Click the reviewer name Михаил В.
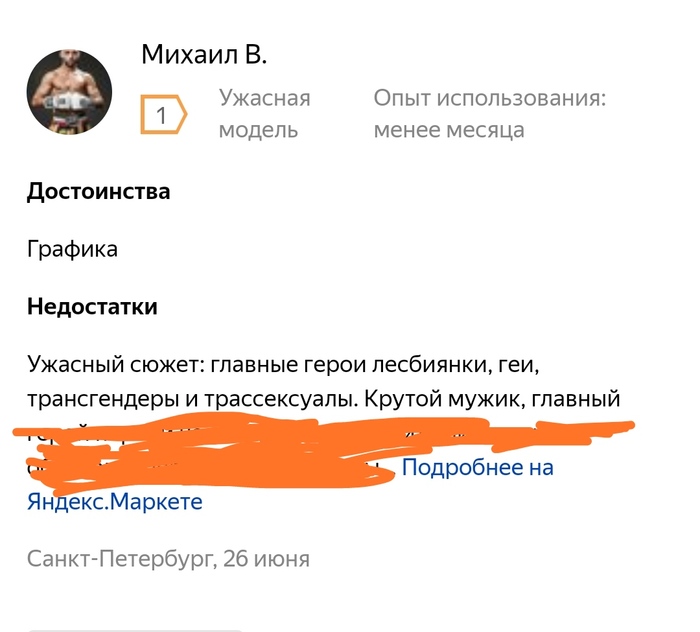The image size is (700, 632). click(204, 54)
